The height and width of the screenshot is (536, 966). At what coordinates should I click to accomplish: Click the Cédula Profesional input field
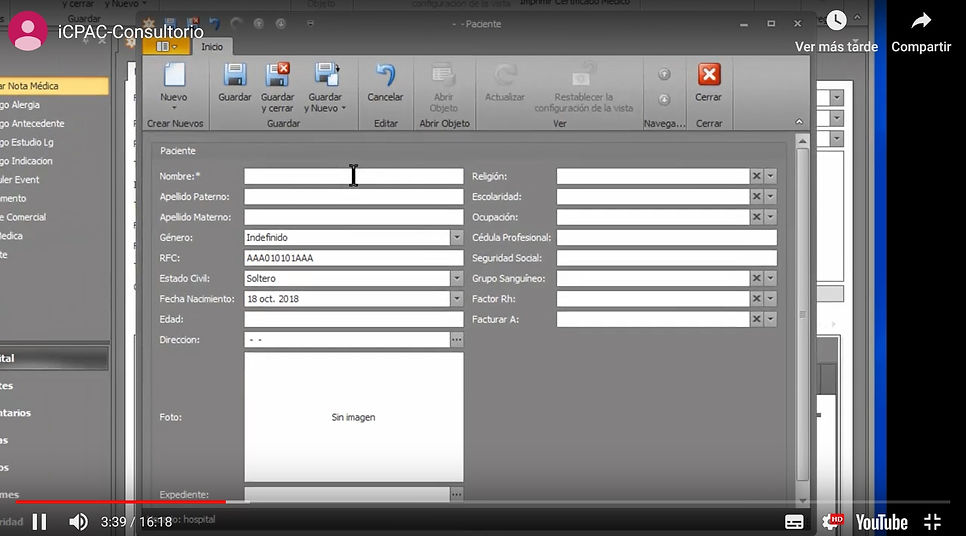coord(667,237)
